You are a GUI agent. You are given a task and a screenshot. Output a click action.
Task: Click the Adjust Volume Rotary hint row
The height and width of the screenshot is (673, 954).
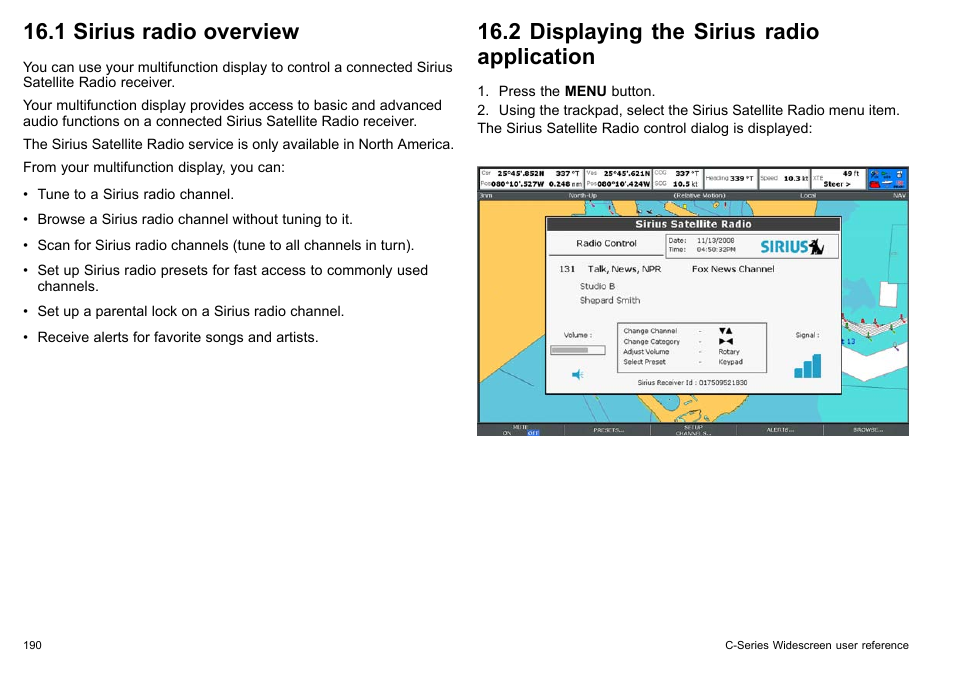coord(681,352)
